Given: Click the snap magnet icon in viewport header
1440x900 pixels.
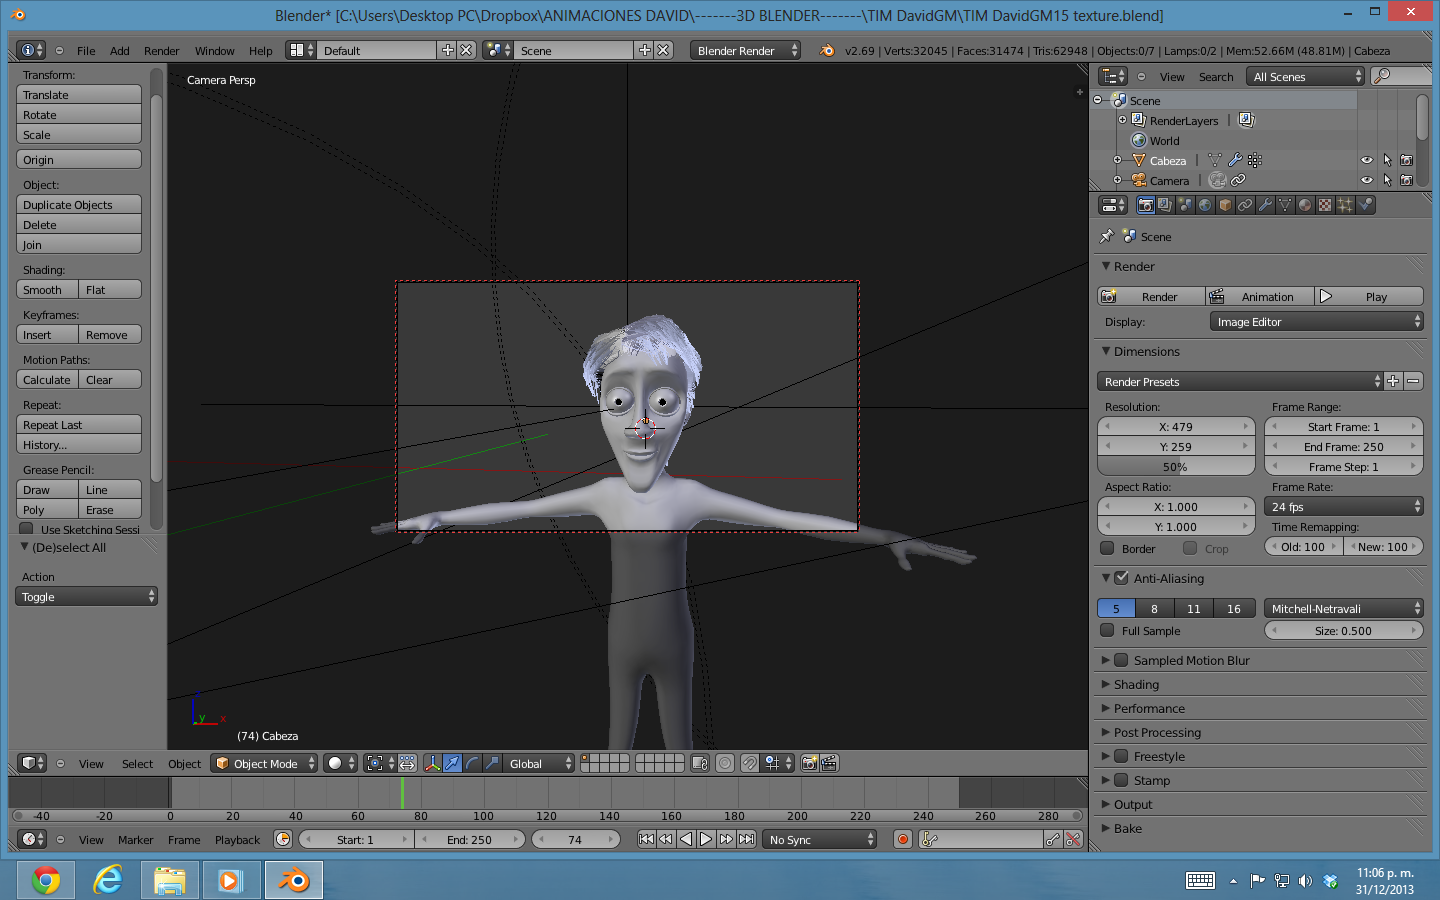Looking at the screenshot, I should click(749, 763).
